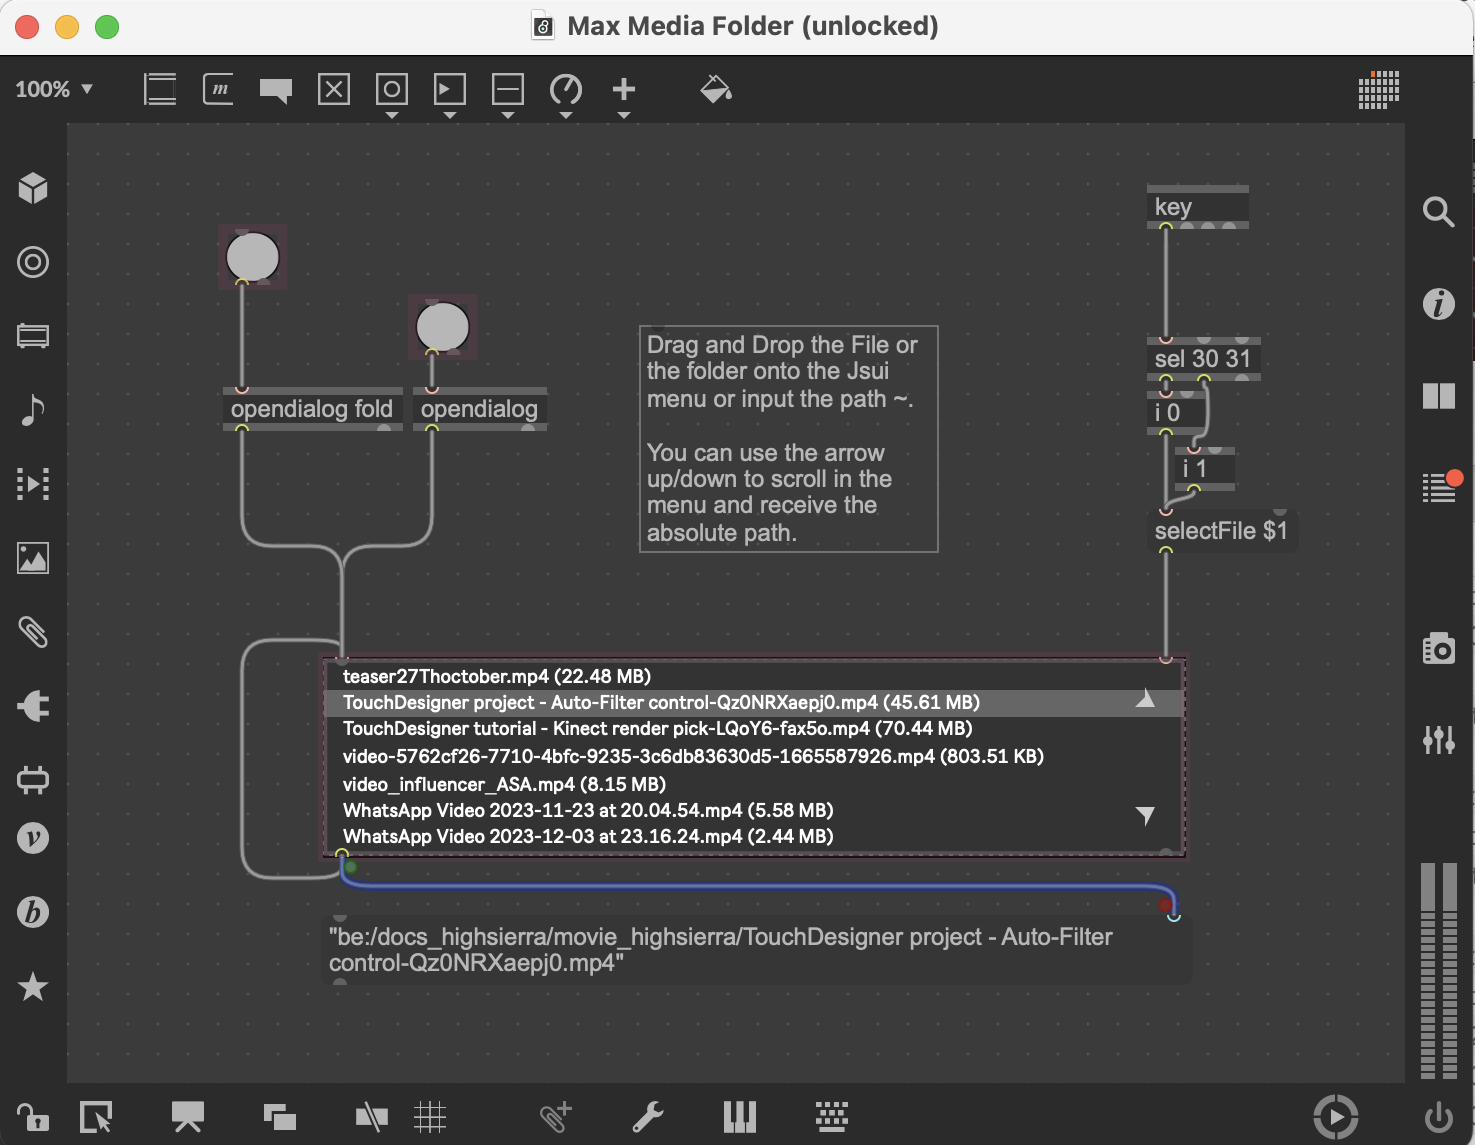Viewport: 1475px width, 1145px height.
Task: Toggle the patcher lock icon
Action: [x=32, y=1117]
